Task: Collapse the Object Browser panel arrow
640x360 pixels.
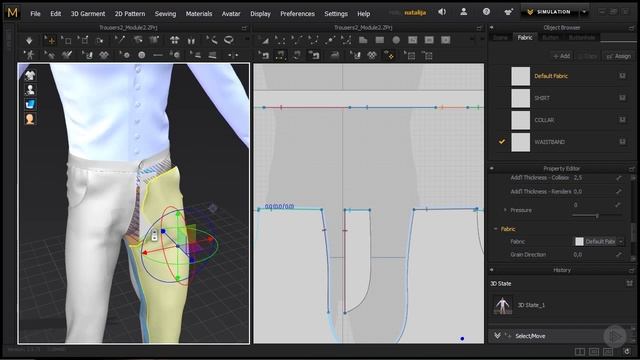Action: [491, 27]
